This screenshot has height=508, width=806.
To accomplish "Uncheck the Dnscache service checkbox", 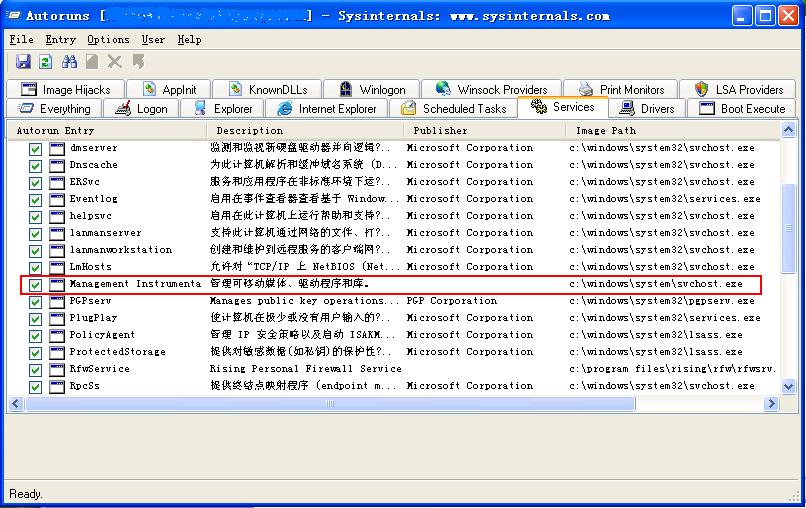I will 35,166.
